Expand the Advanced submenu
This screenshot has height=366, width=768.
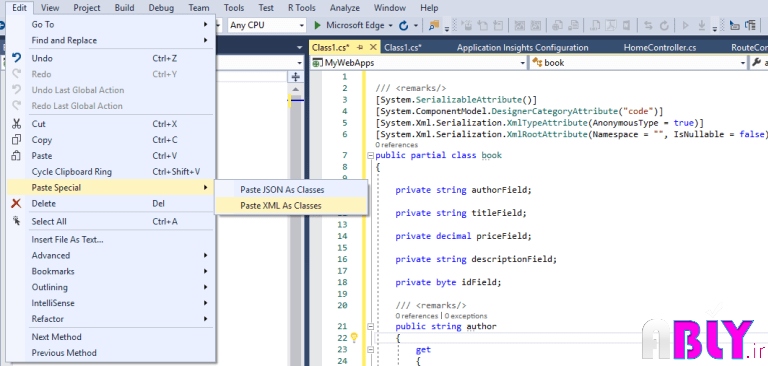(111, 255)
